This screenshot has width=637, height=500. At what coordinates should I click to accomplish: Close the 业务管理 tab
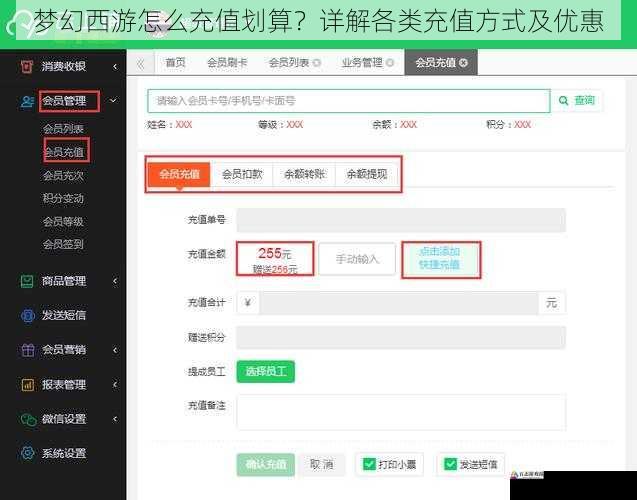pos(390,63)
